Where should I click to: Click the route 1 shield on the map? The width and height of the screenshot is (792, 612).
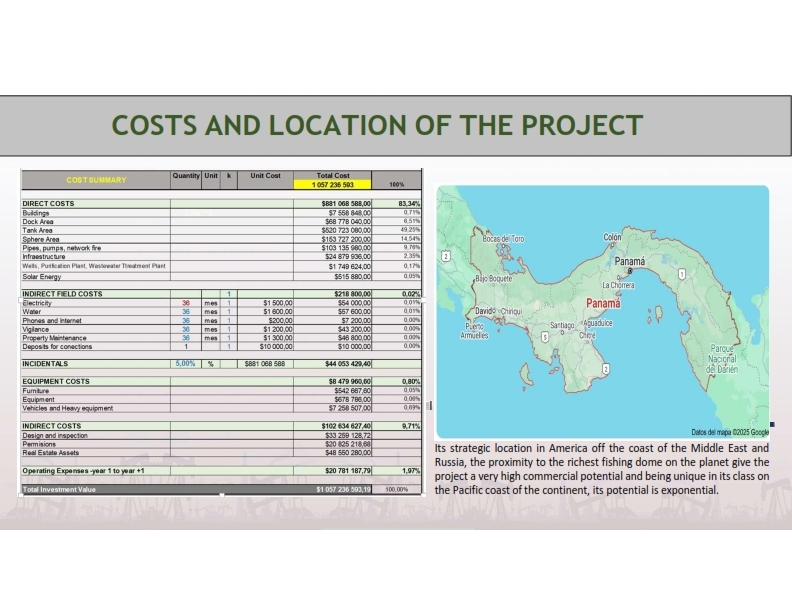681,273
